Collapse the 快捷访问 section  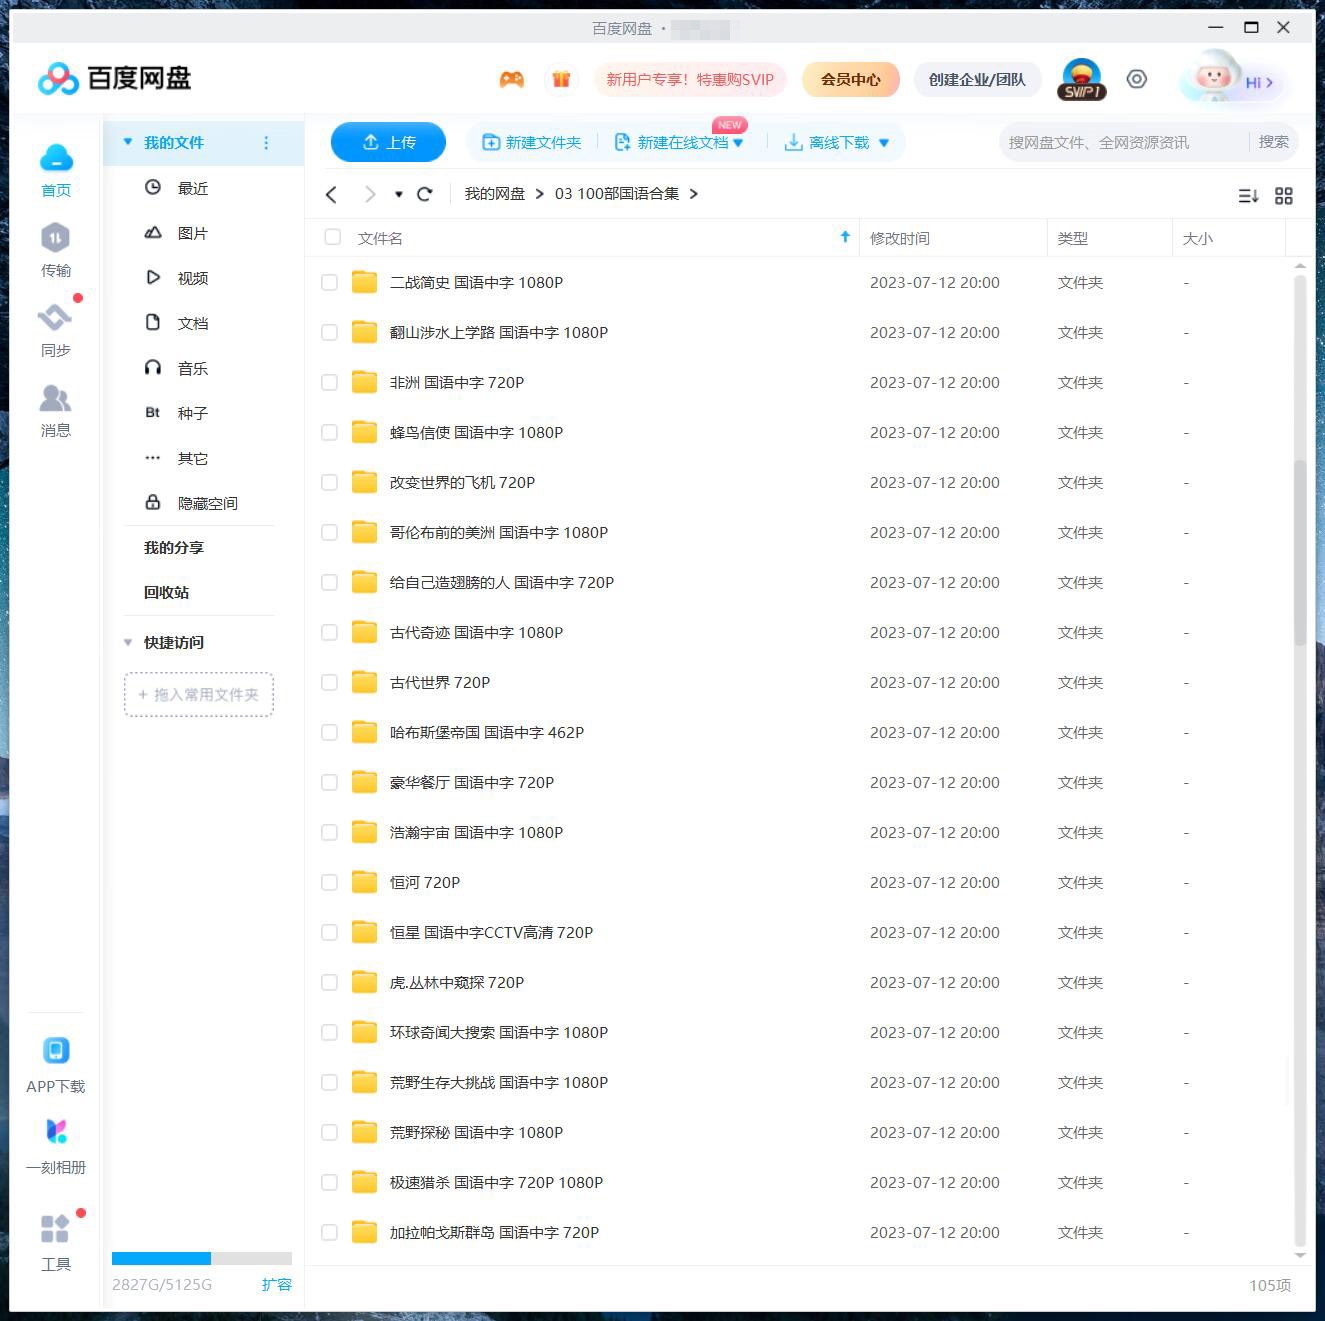pyautogui.click(x=128, y=642)
